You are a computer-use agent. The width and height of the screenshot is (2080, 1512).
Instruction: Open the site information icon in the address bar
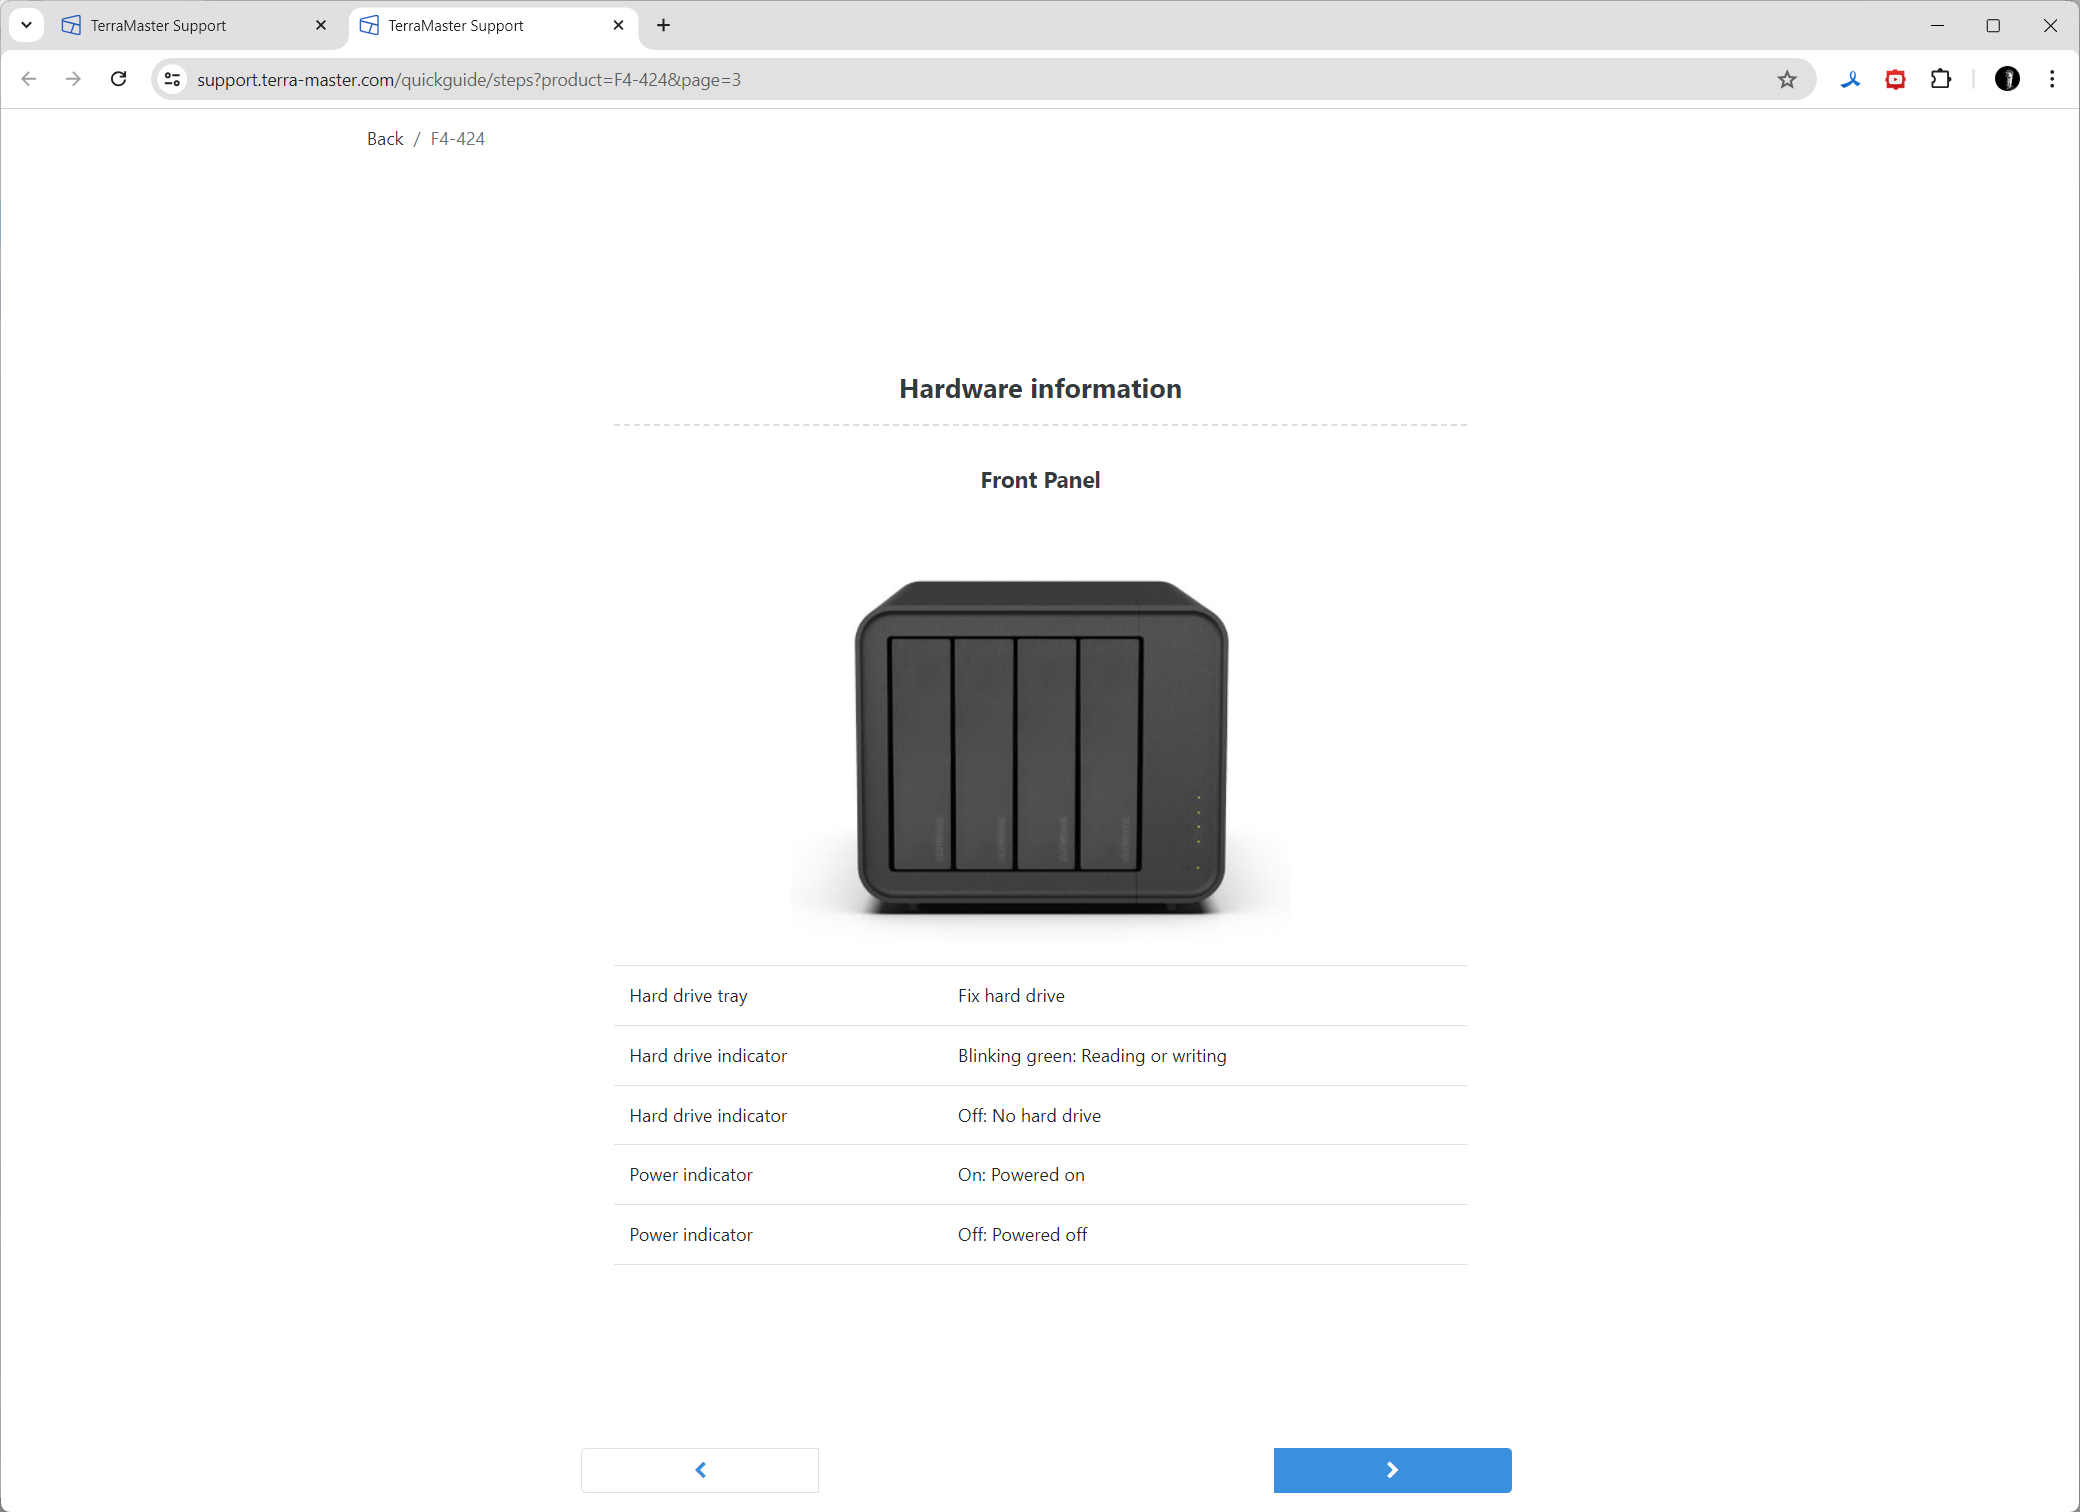pyautogui.click(x=172, y=79)
